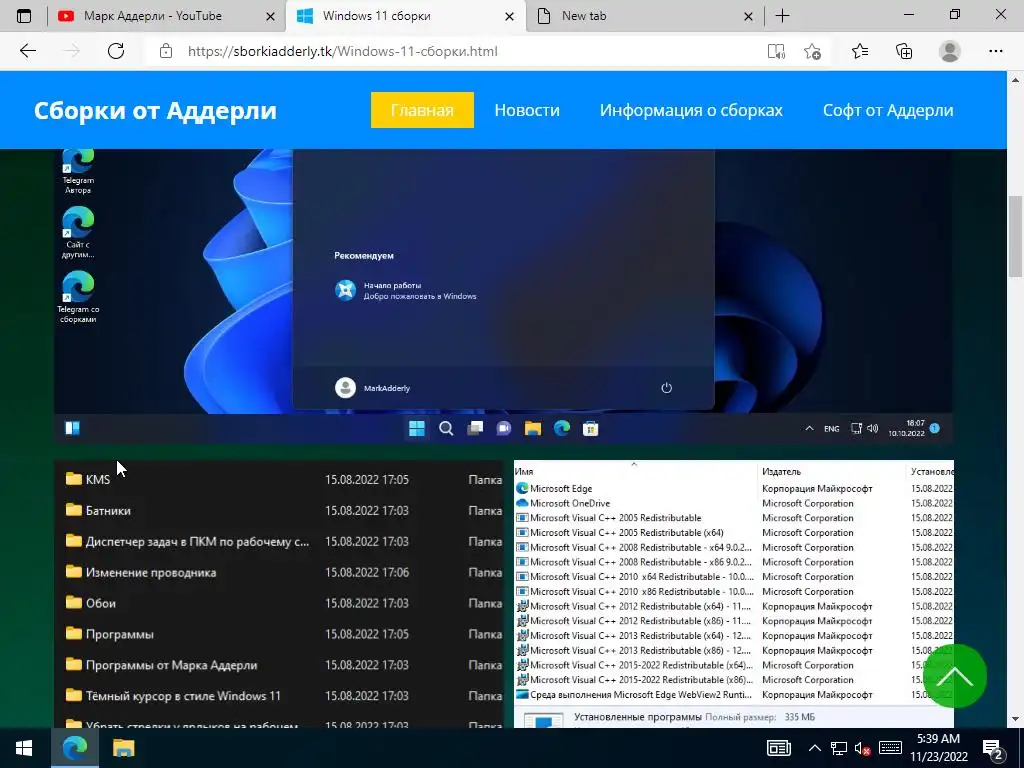Close the Марк Аддерли YouTube tab
This screenshot has height=768, width=1024.
tap(270, 16)
